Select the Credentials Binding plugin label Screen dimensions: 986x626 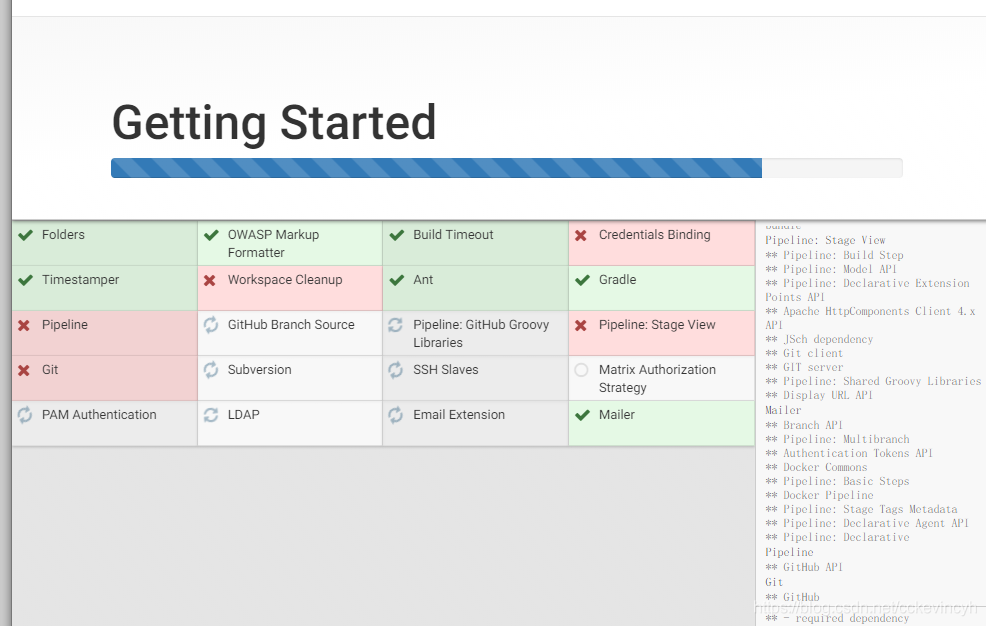pyautogui.click(x=655, y=235)
